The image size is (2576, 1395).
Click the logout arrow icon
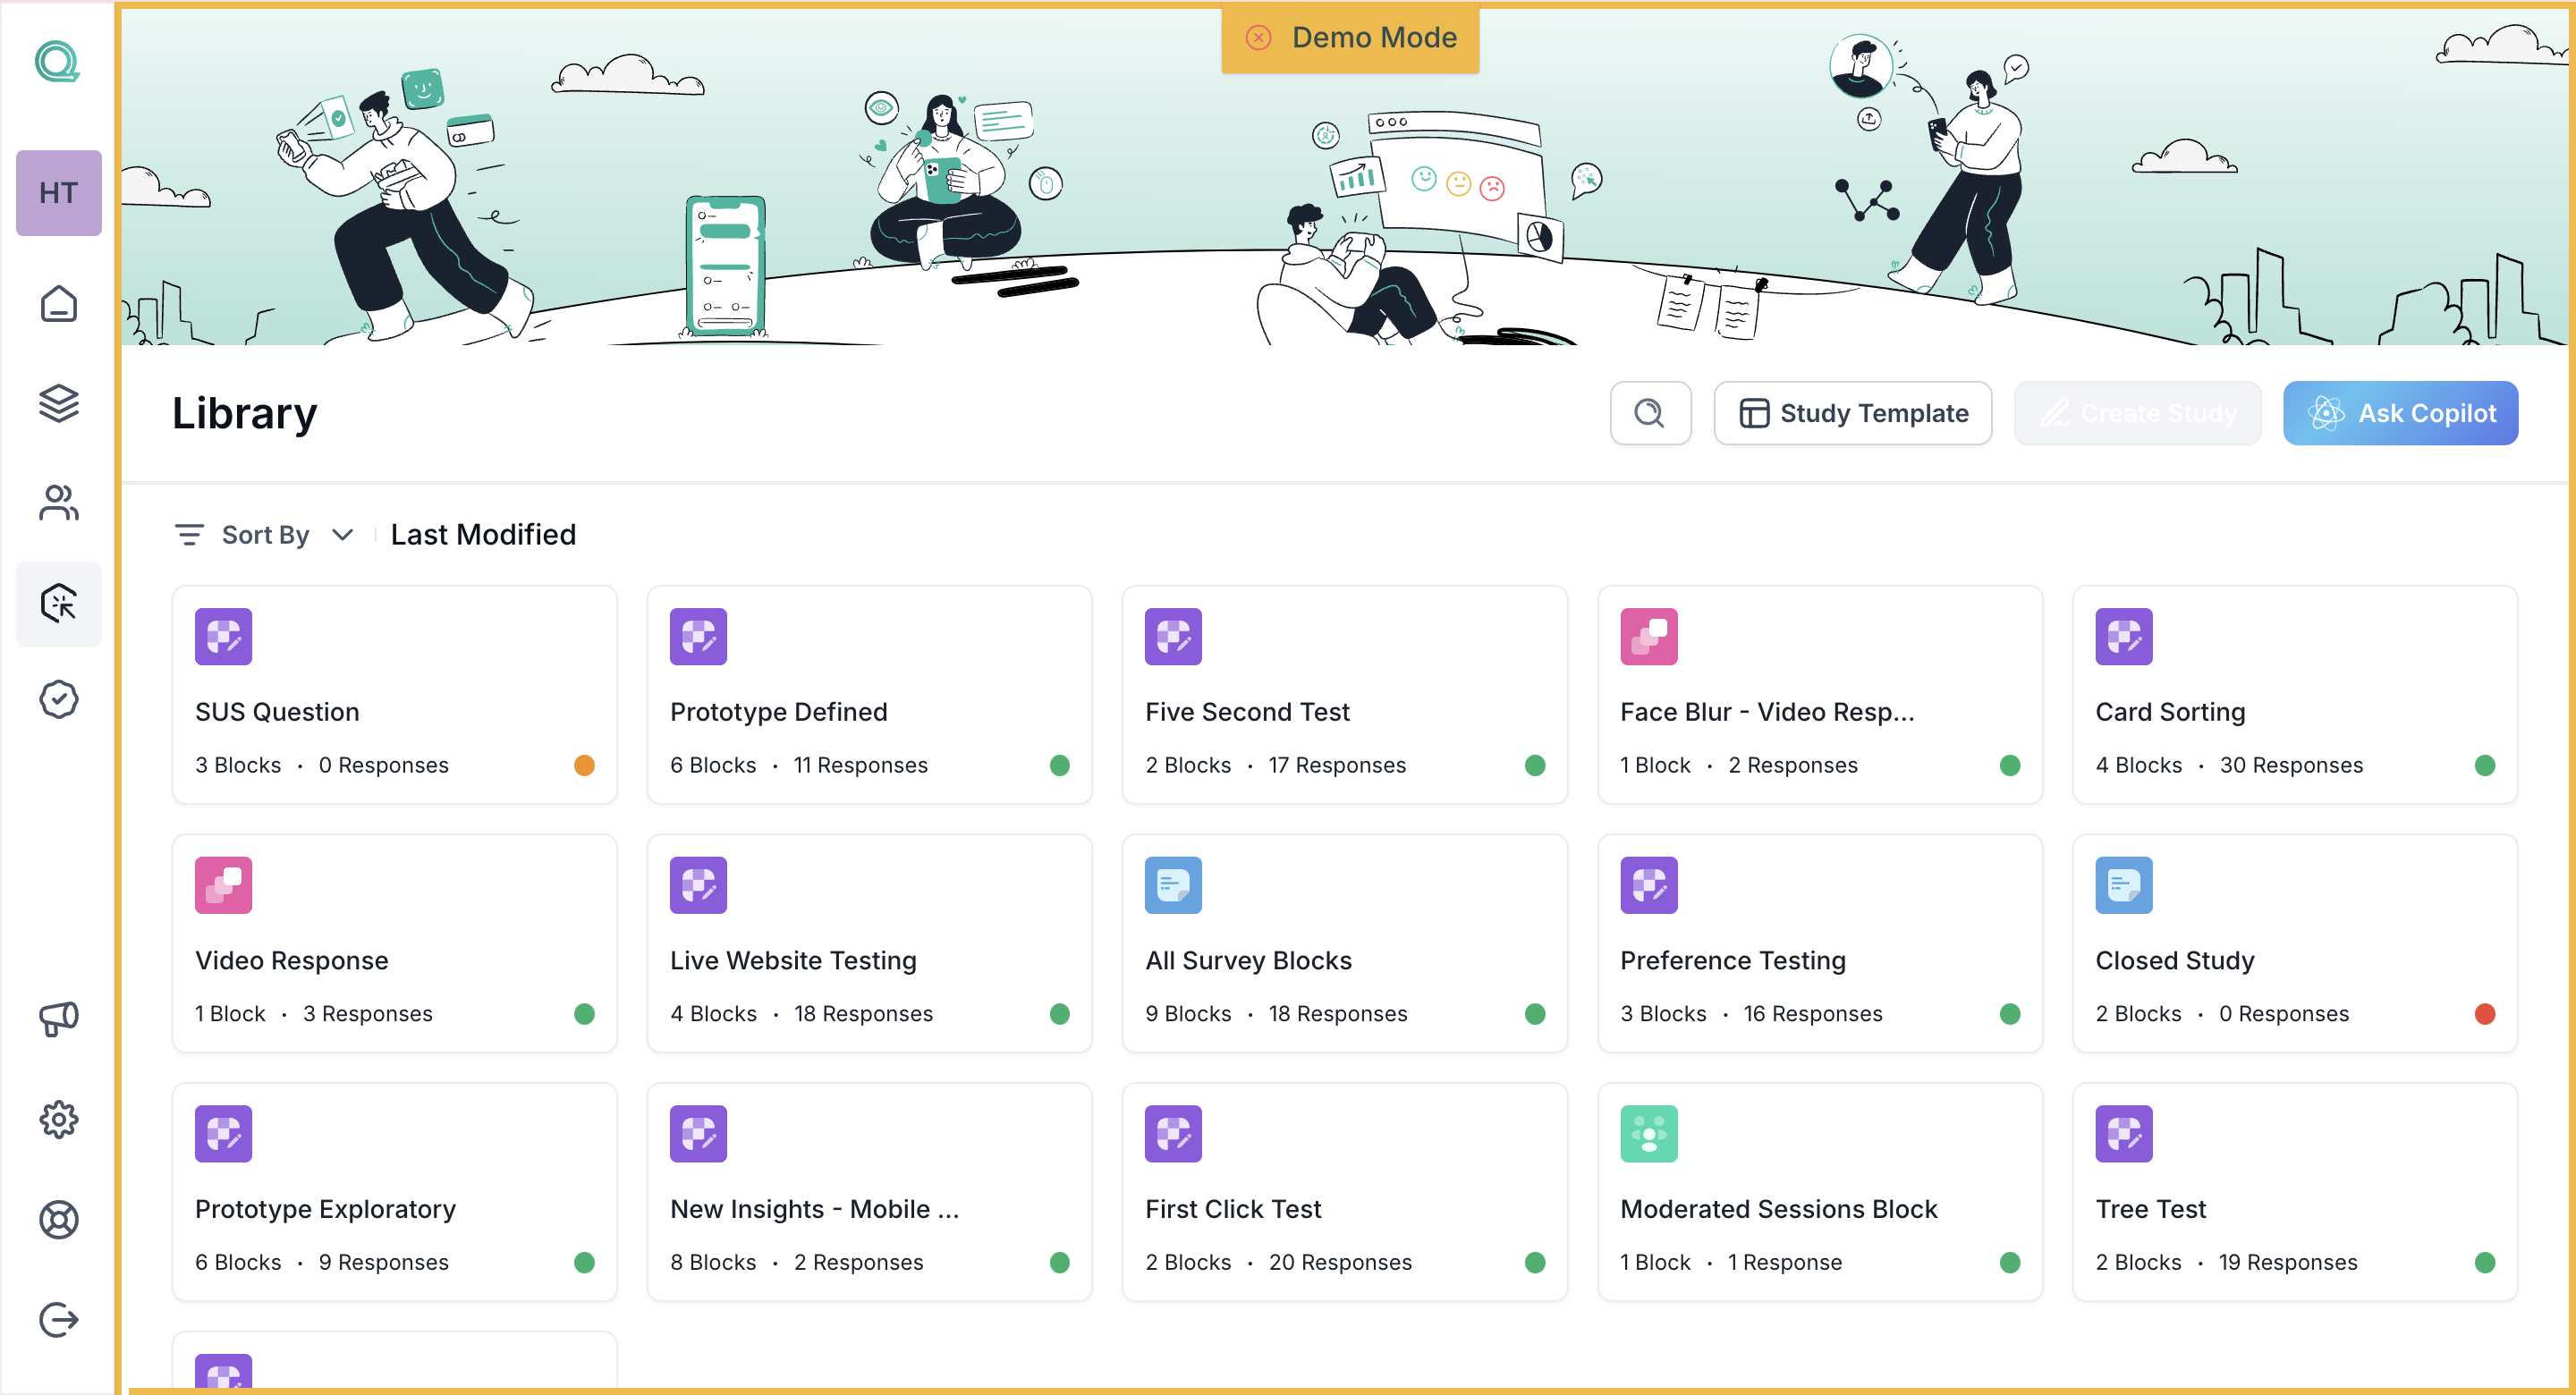[58, 1319]
